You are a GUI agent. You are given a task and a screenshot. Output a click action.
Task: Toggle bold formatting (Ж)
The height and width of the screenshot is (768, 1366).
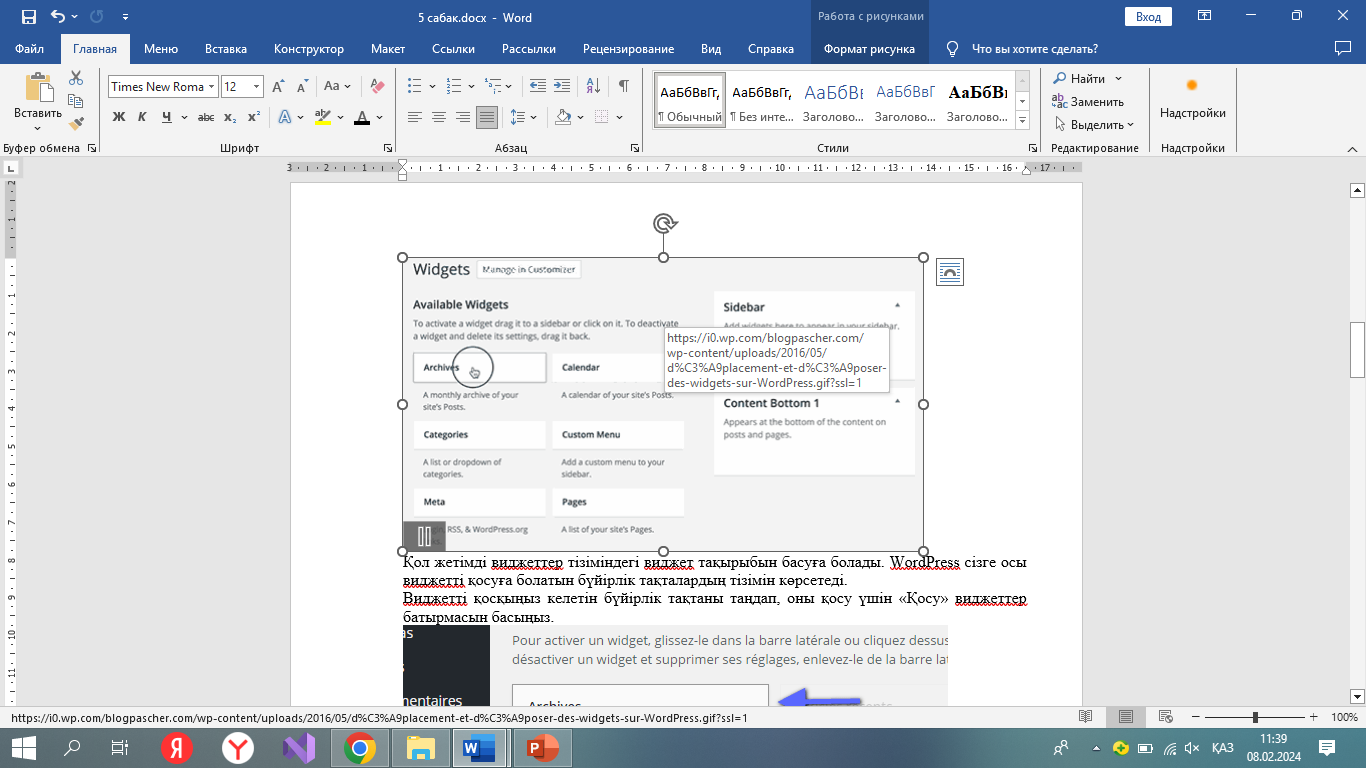[x=119, y=118]
